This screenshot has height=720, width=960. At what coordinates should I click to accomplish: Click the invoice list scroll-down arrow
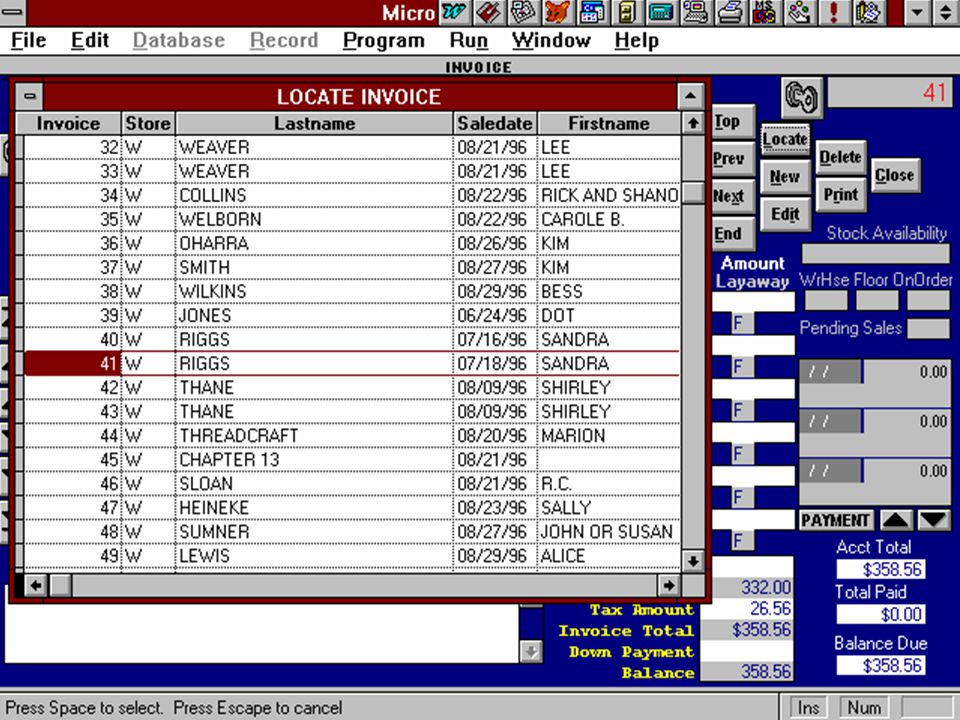(x=693, y=560)
